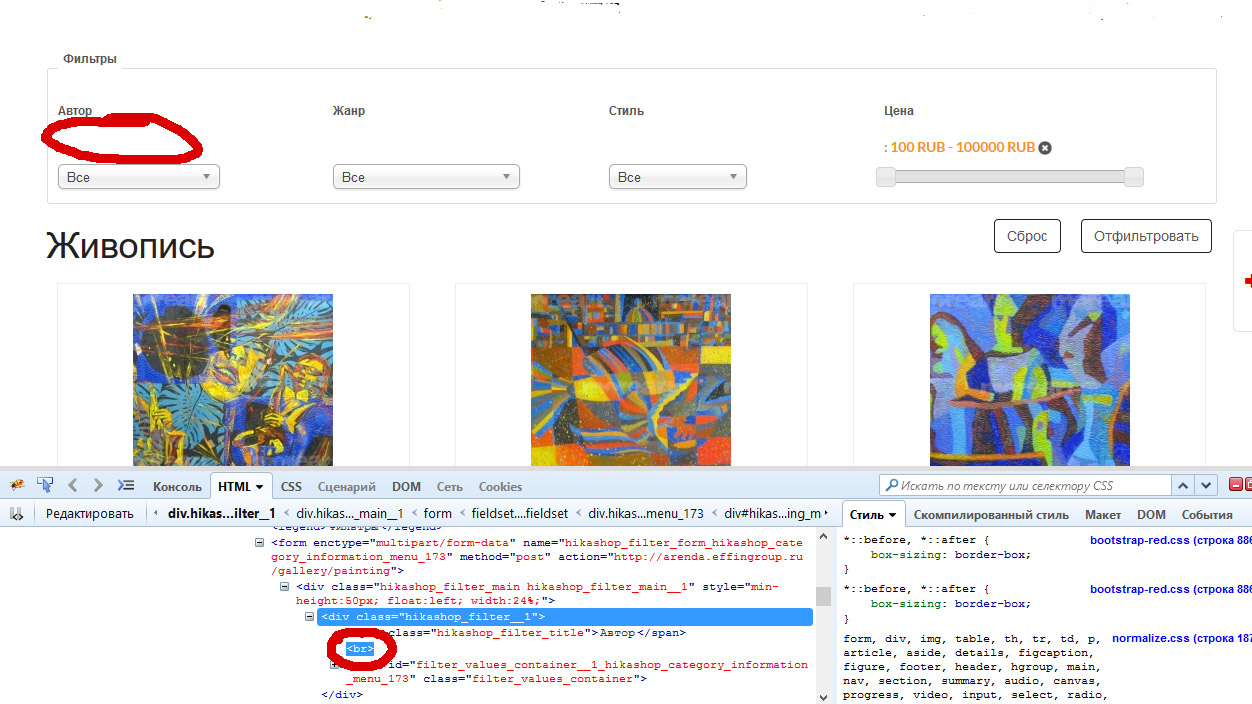
Task: Open the Firebug bug icon menu
Action: pos(17,485)
